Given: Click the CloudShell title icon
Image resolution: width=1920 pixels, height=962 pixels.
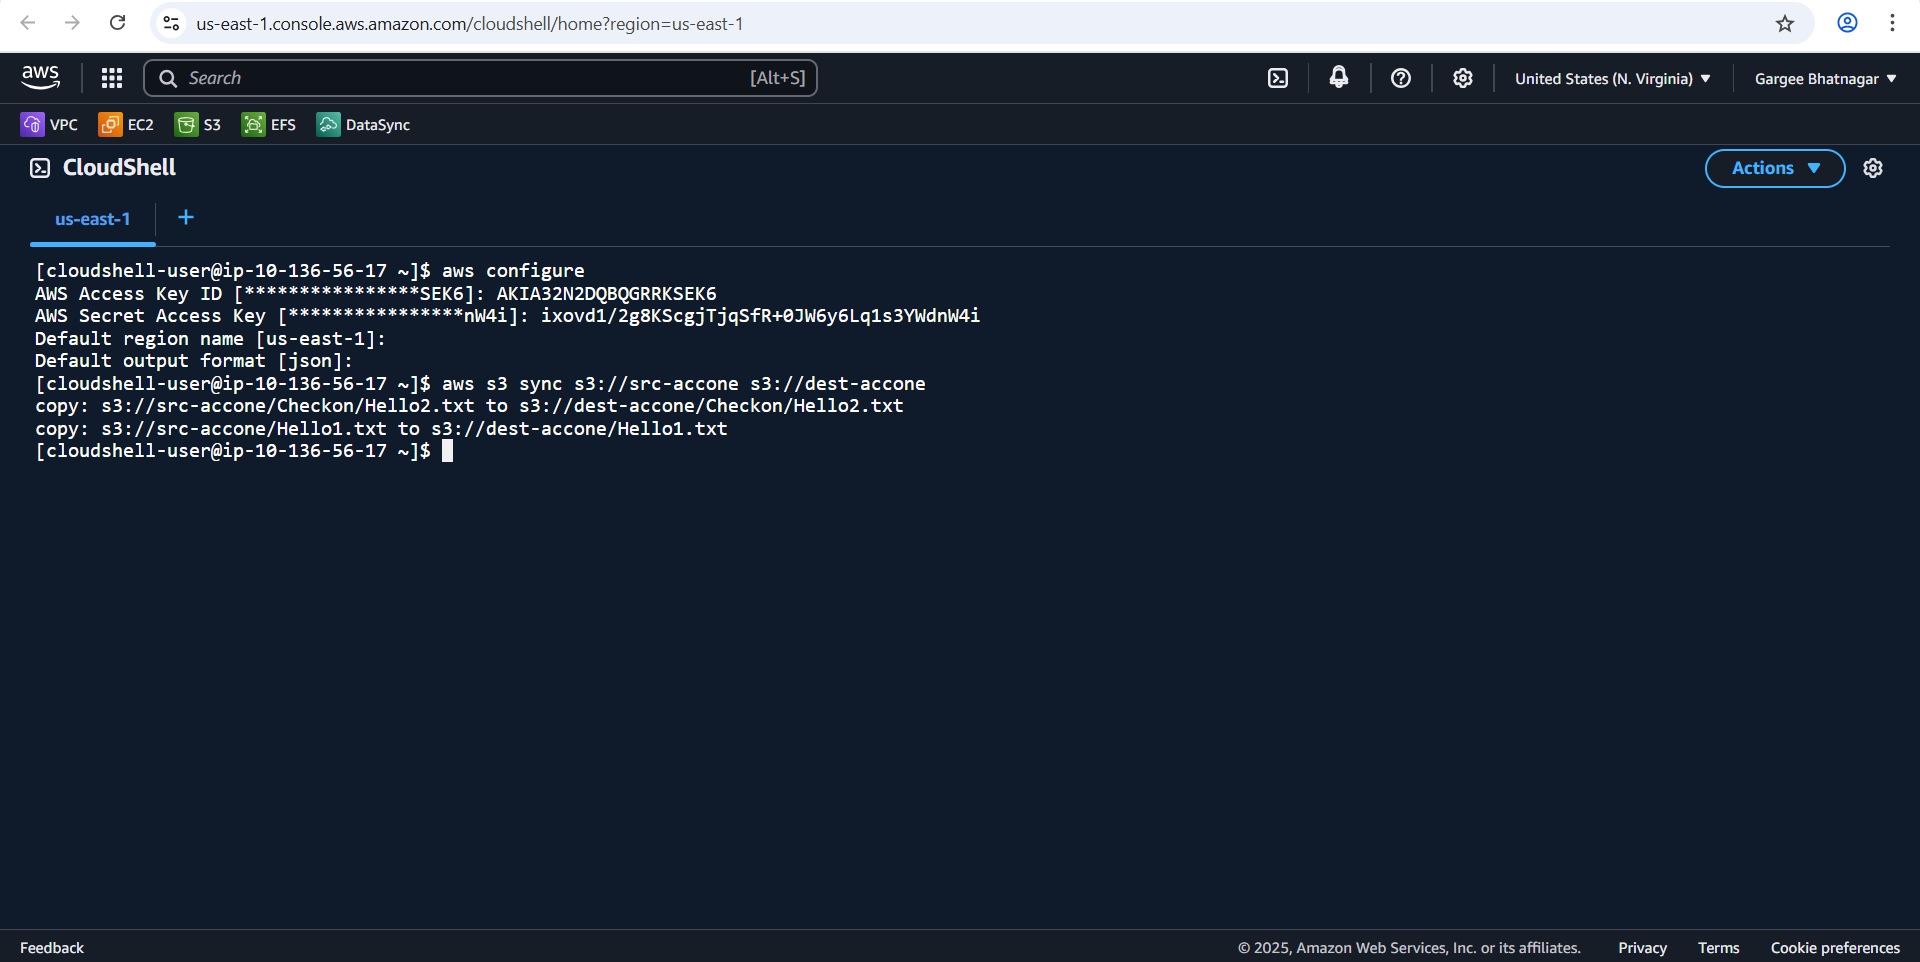Looking at the screenshot, I should [x=40, y=168].
